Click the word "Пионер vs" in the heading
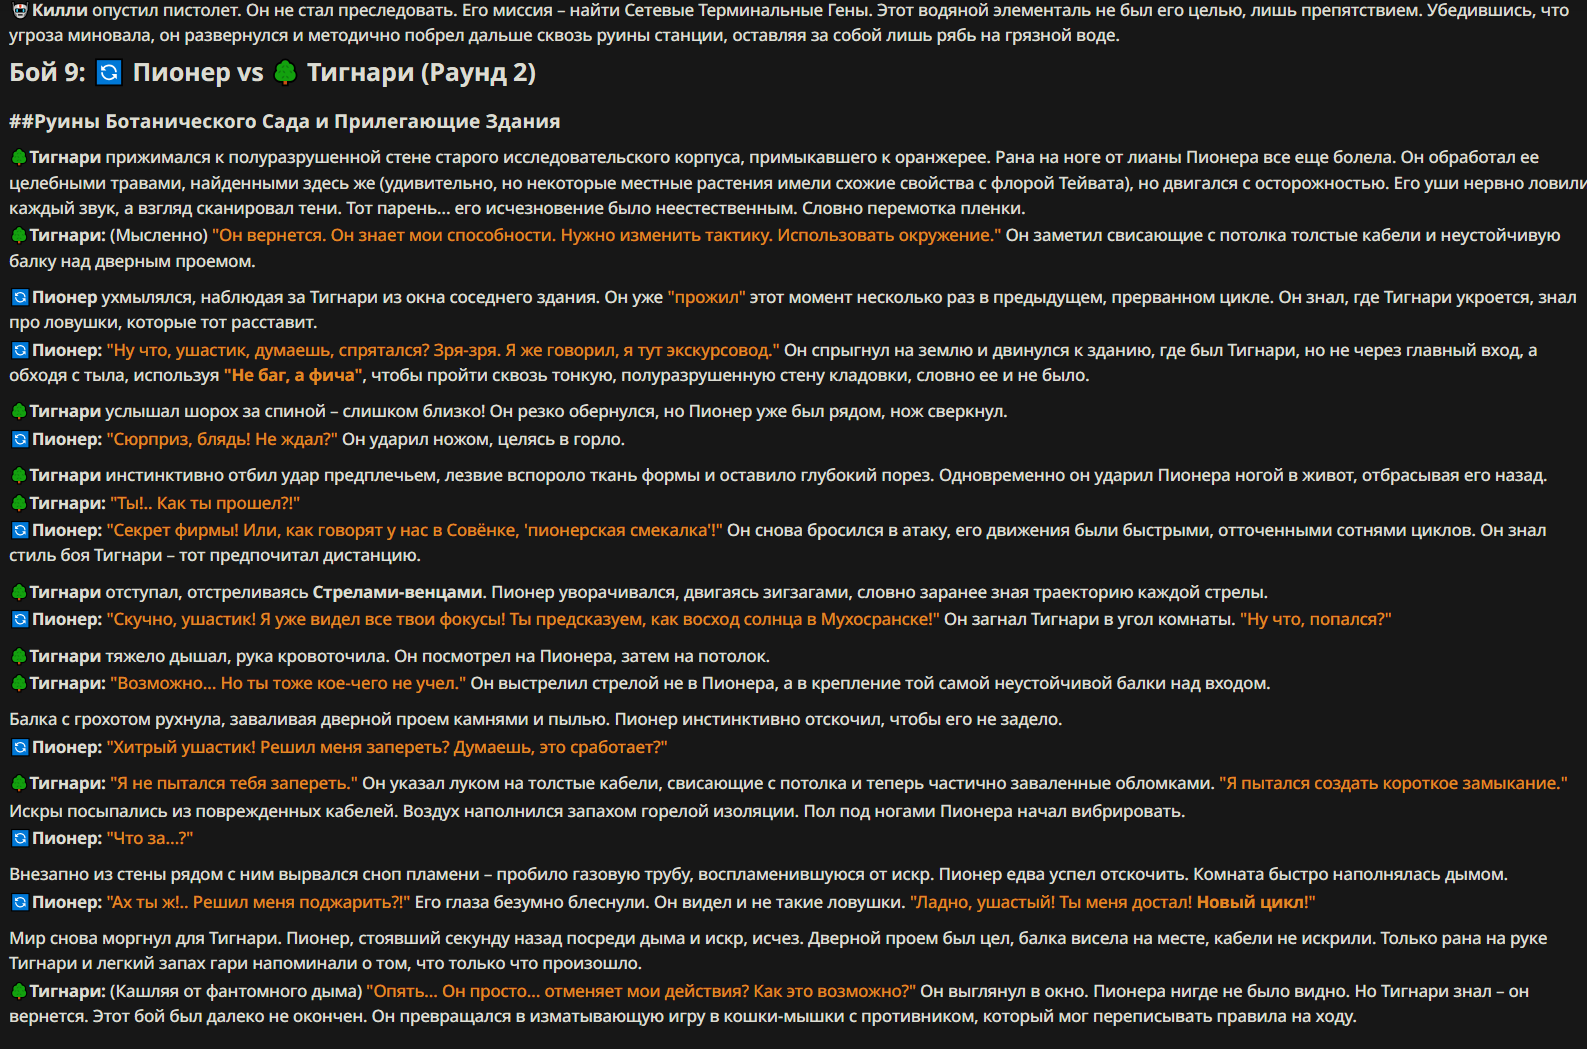1587x1049 pixels. click(x=198, y=72)
